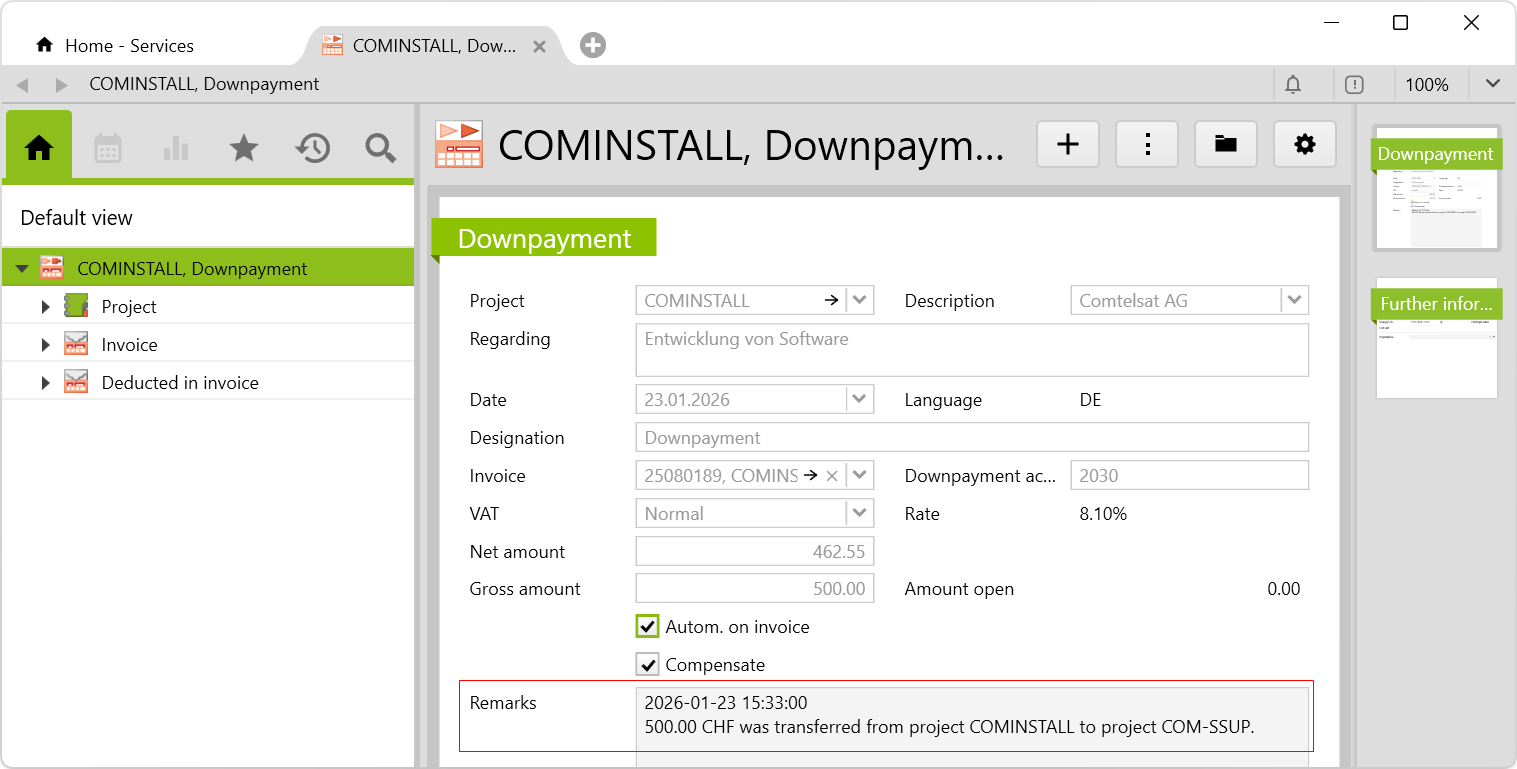Open the history icon in sidebar

[312, 148]
